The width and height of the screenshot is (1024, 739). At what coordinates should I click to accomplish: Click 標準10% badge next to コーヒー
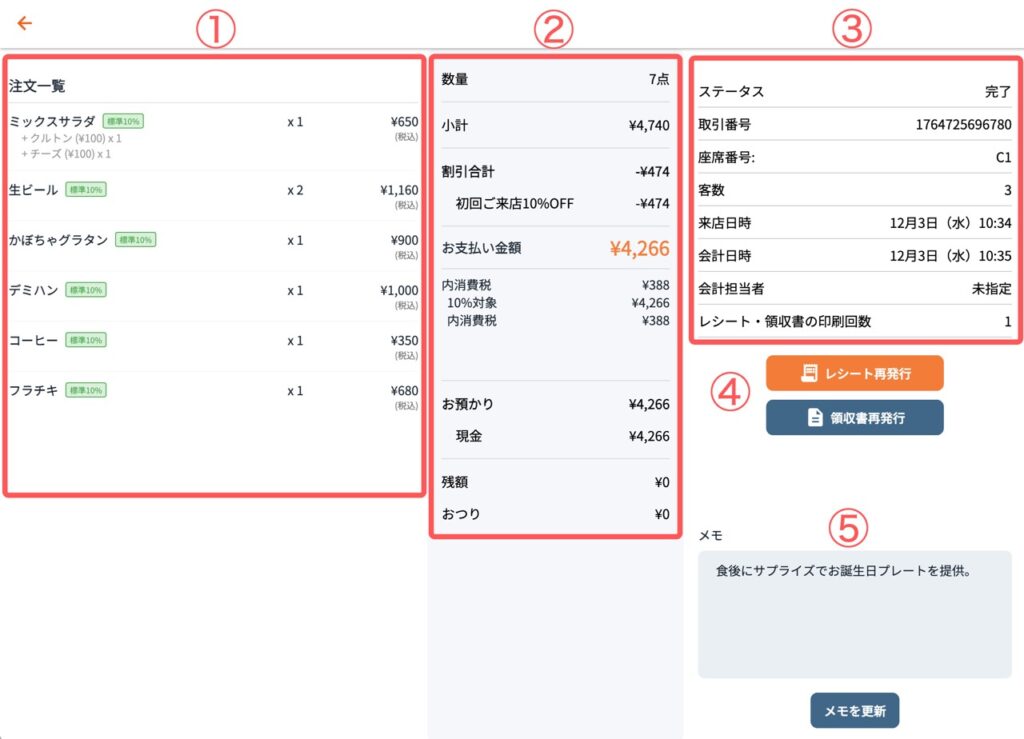tap(86, 339)
